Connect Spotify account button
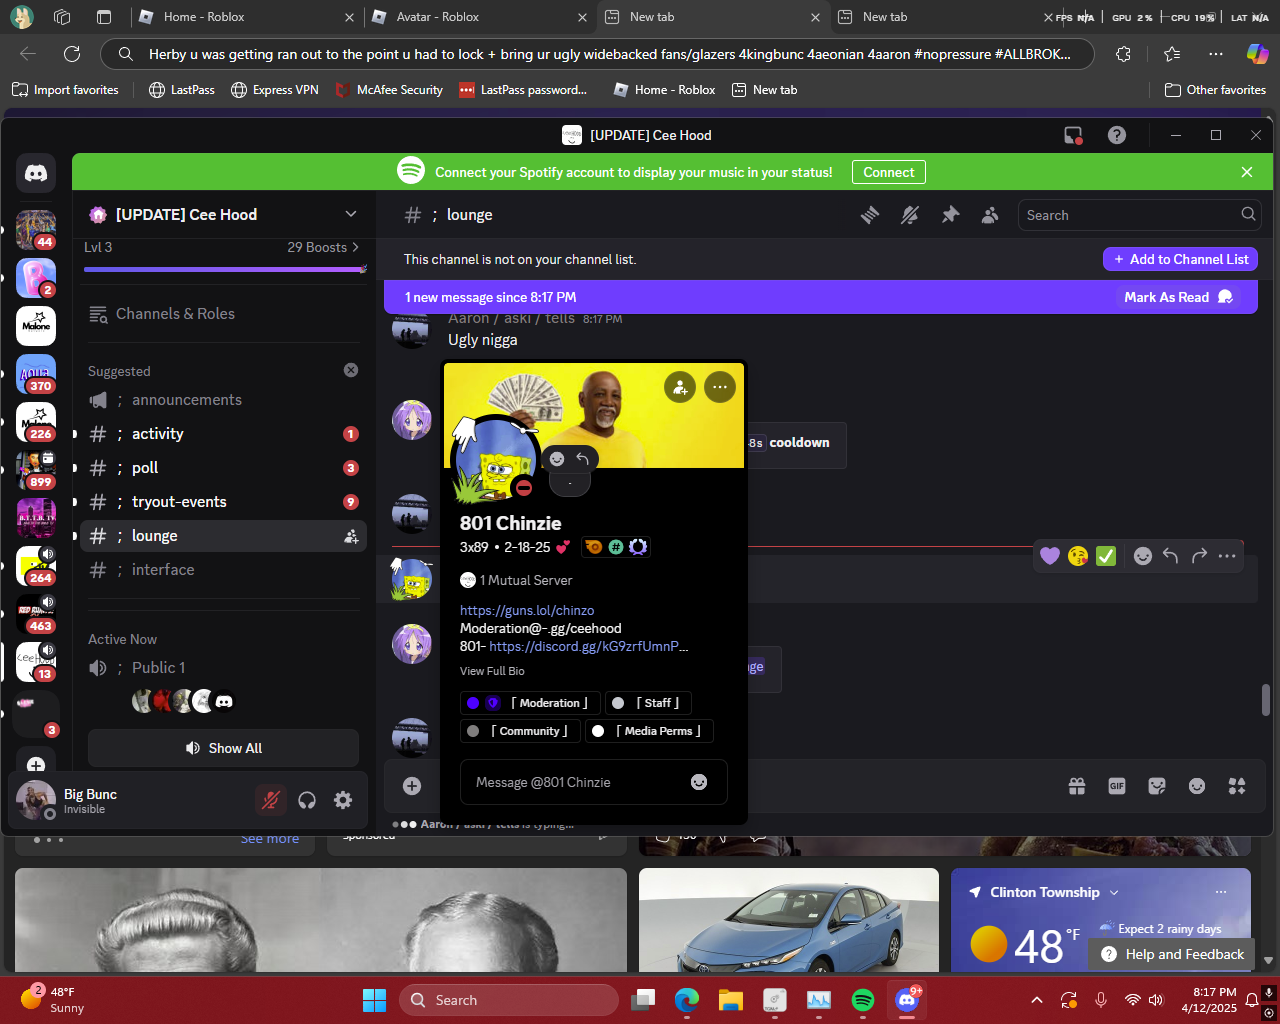This screenshot has height=1024, width=1280. point(889,172)
